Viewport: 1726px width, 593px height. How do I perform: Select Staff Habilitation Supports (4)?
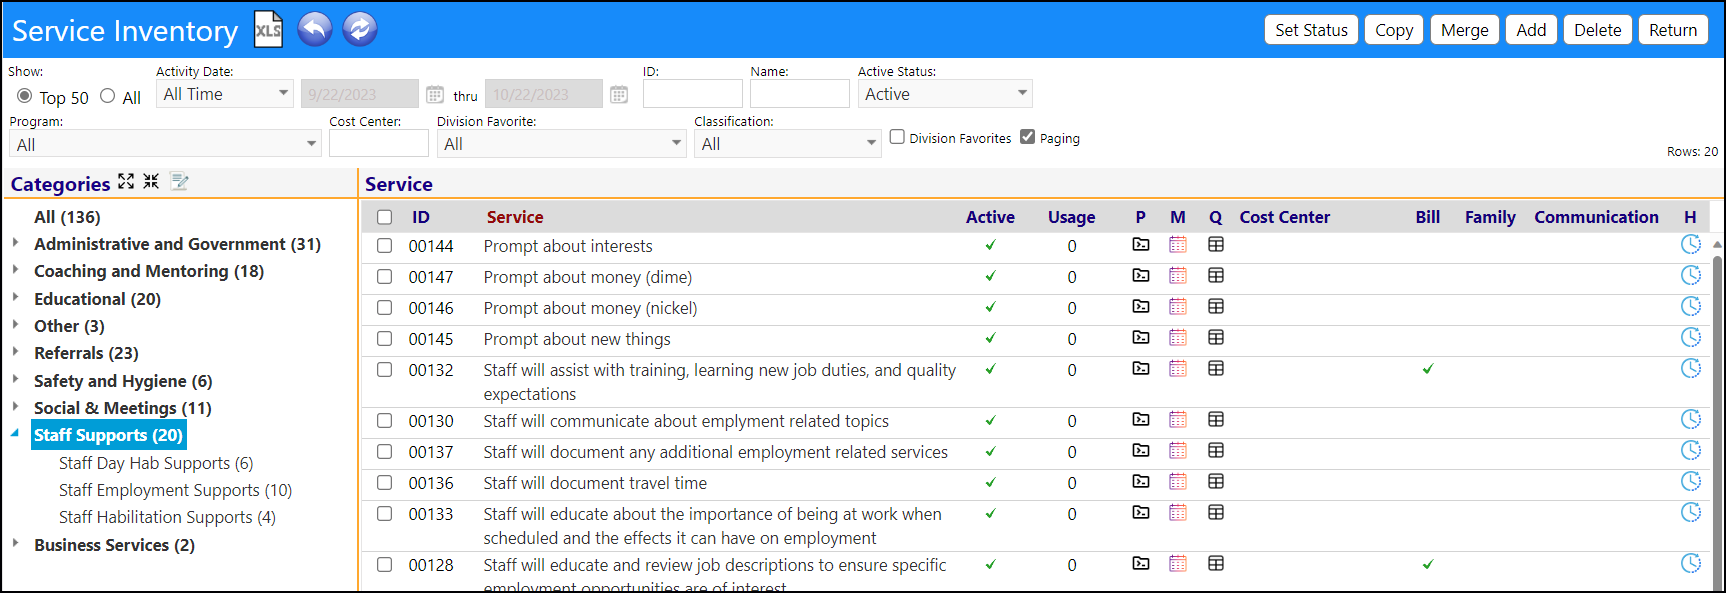[x=167, y=517]
